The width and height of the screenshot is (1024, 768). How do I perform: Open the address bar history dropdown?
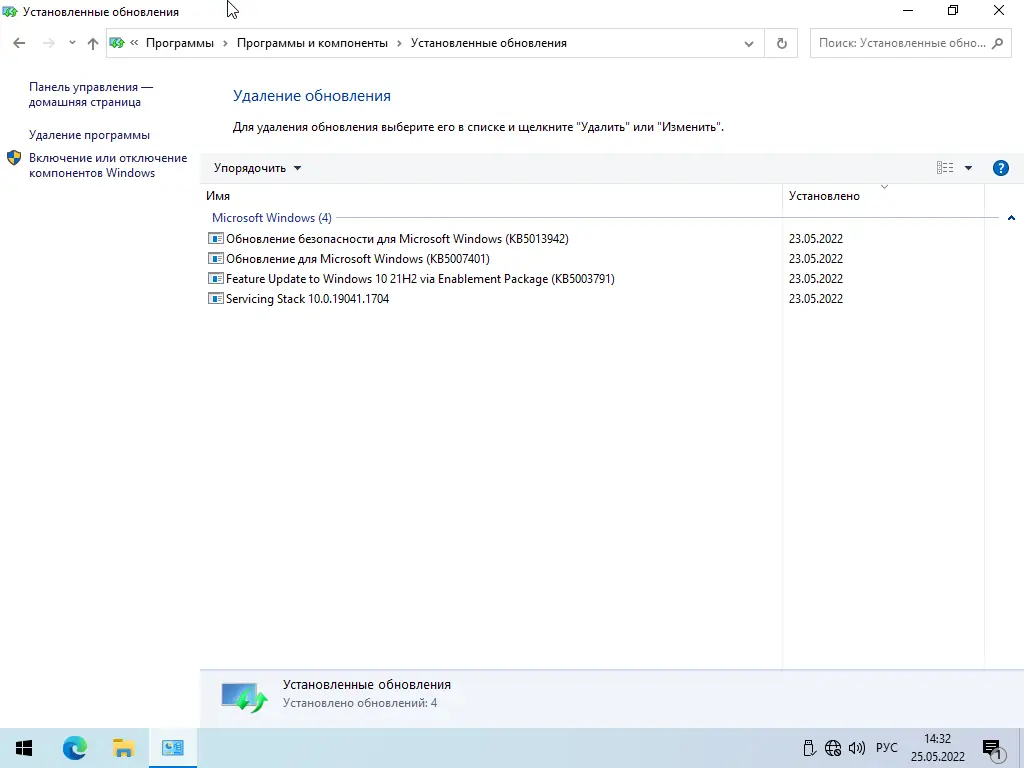(748, 44)
